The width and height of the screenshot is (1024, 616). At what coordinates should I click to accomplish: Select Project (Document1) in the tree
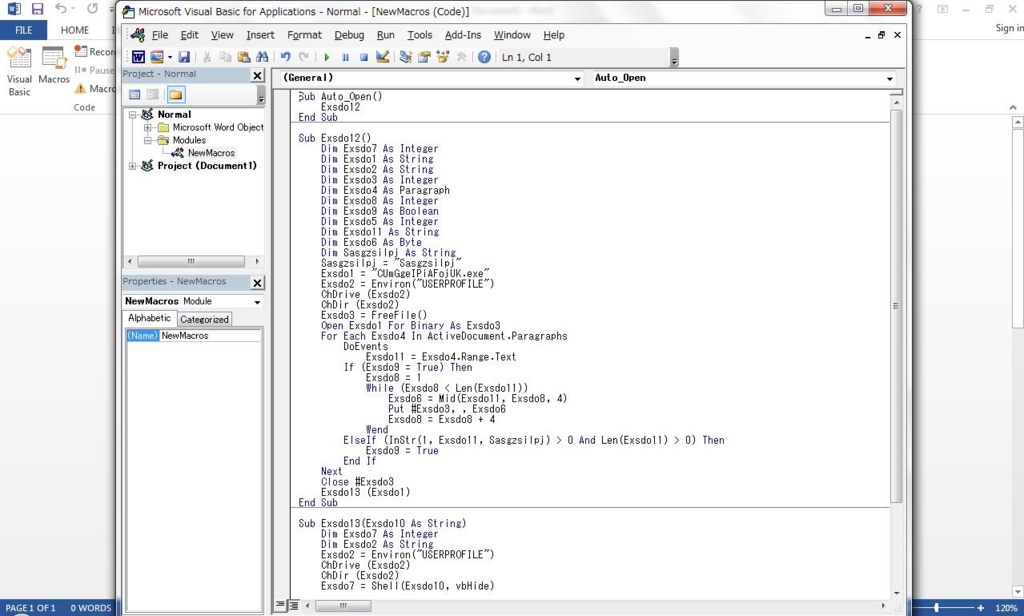pos(207,166)
